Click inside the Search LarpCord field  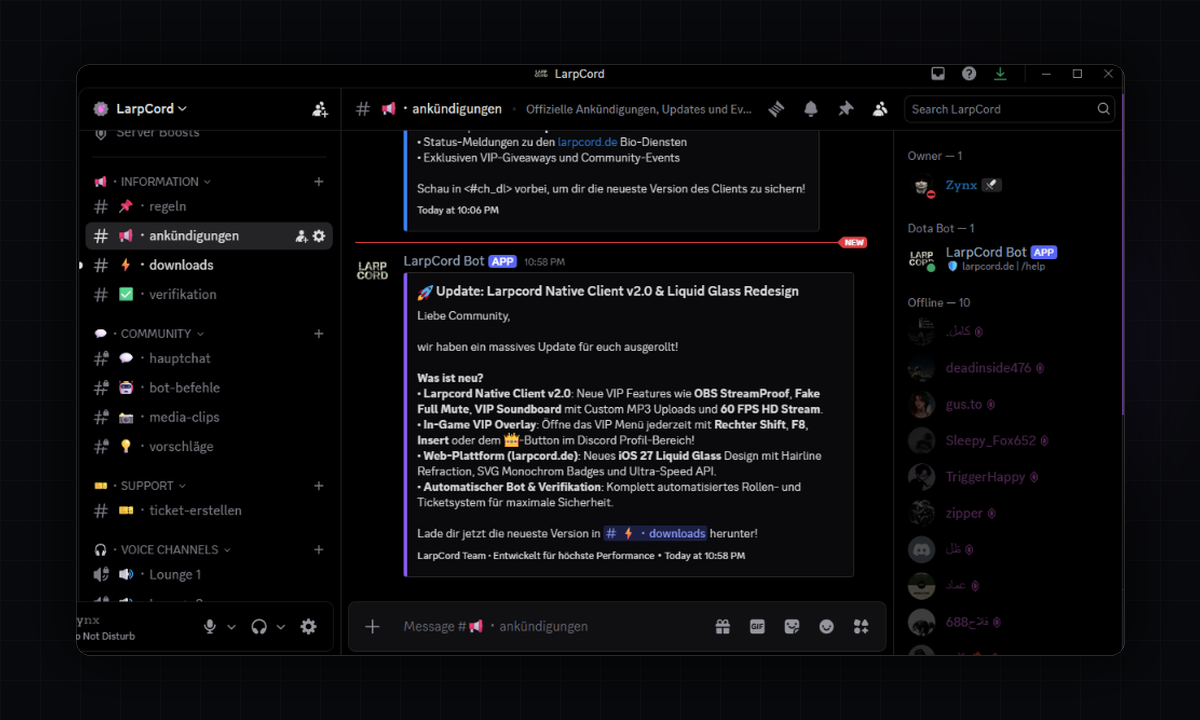click(x=1009, y=109)
